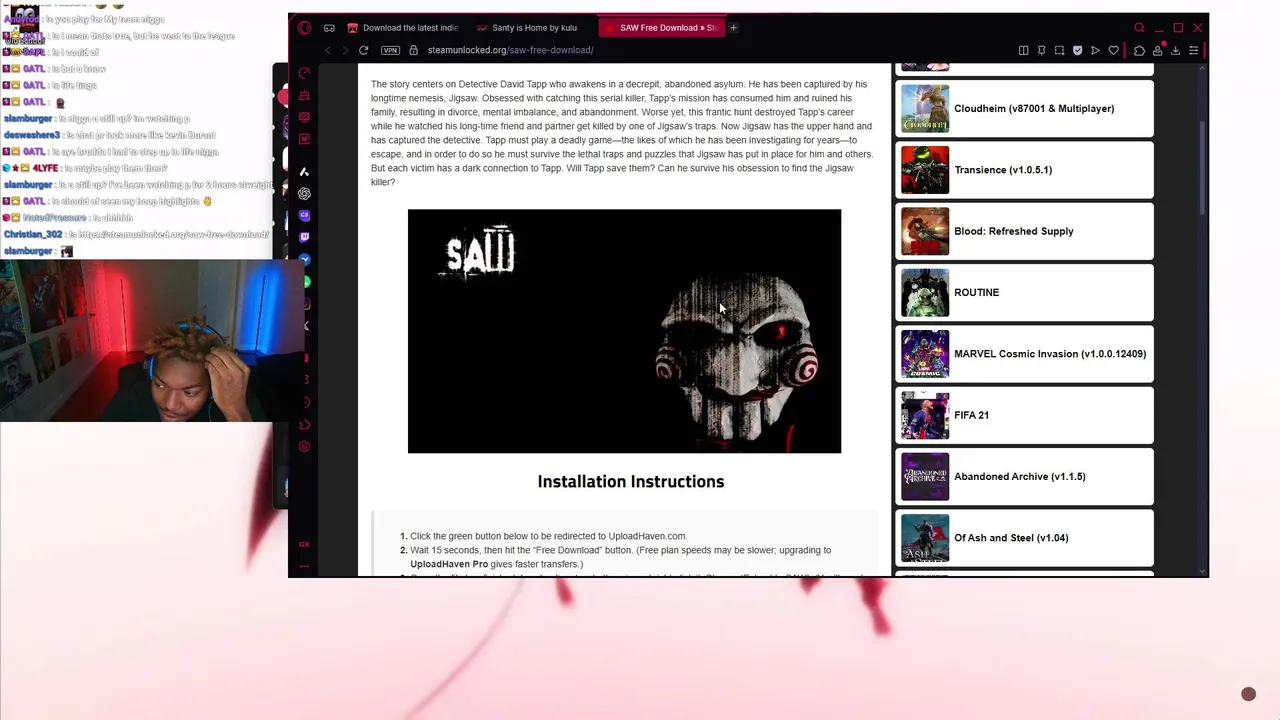The image size is (1280, 720).
Task: Open GX Cleaner sidebar icon
Action: pos(304,96)
